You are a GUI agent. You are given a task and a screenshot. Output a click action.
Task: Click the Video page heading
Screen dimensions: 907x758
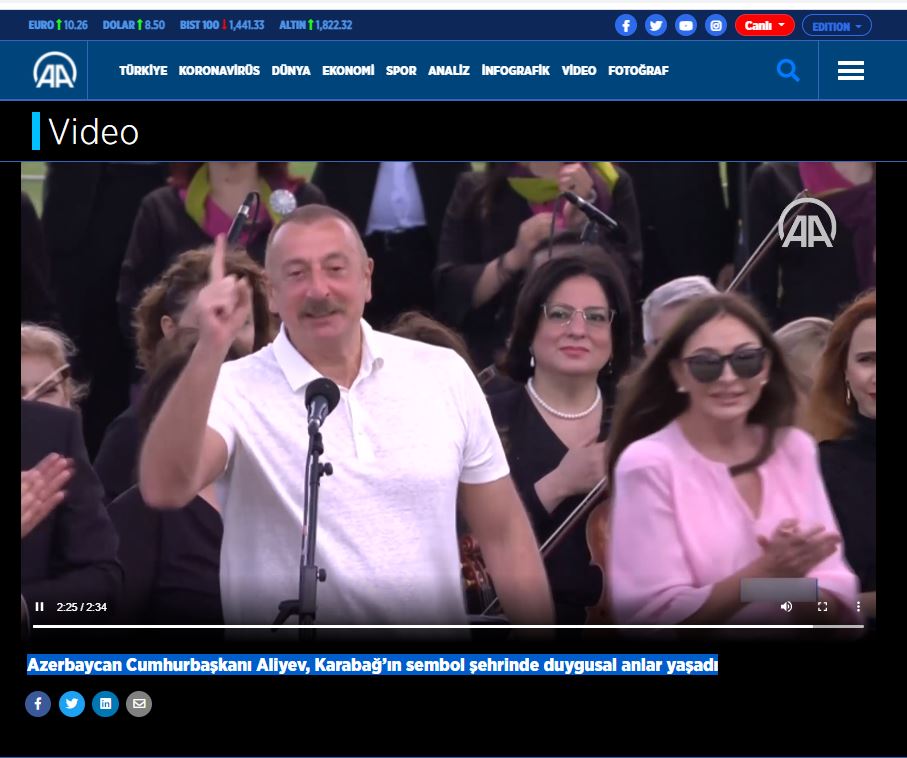click(x=93, y=132)
